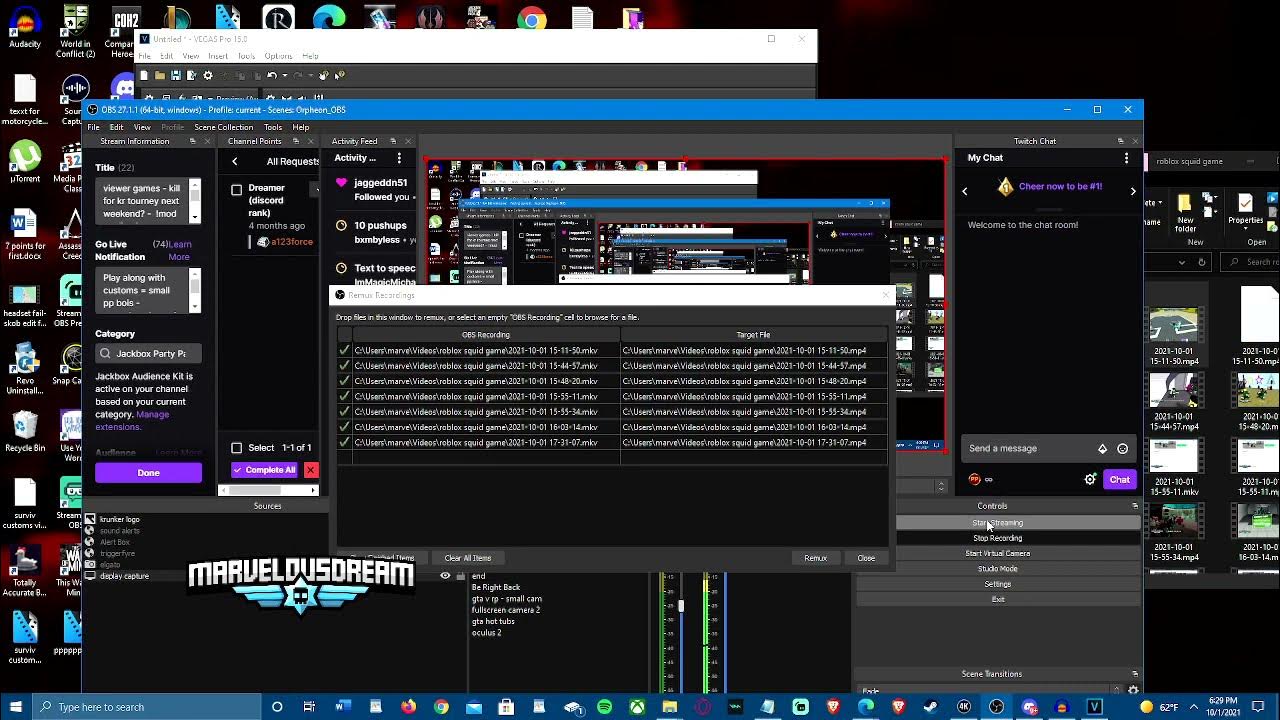Open scene transition settings gear
Viewport: 1280px width, 720px height.
pos(1133,690)
